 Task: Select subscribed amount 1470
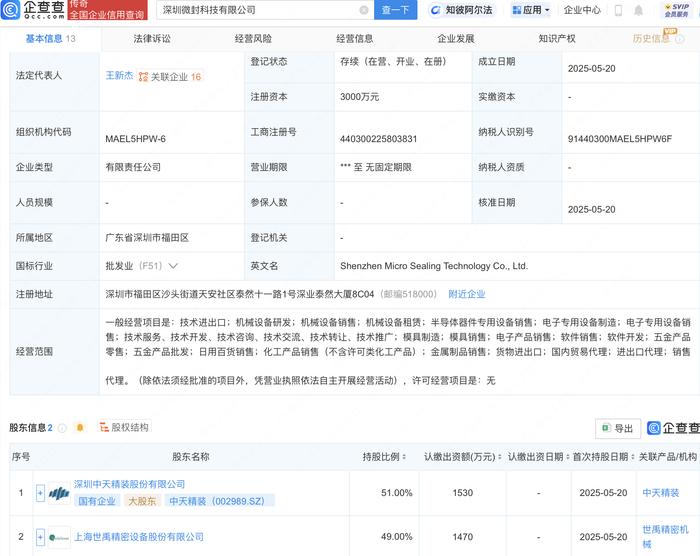[x=462, y=537]
